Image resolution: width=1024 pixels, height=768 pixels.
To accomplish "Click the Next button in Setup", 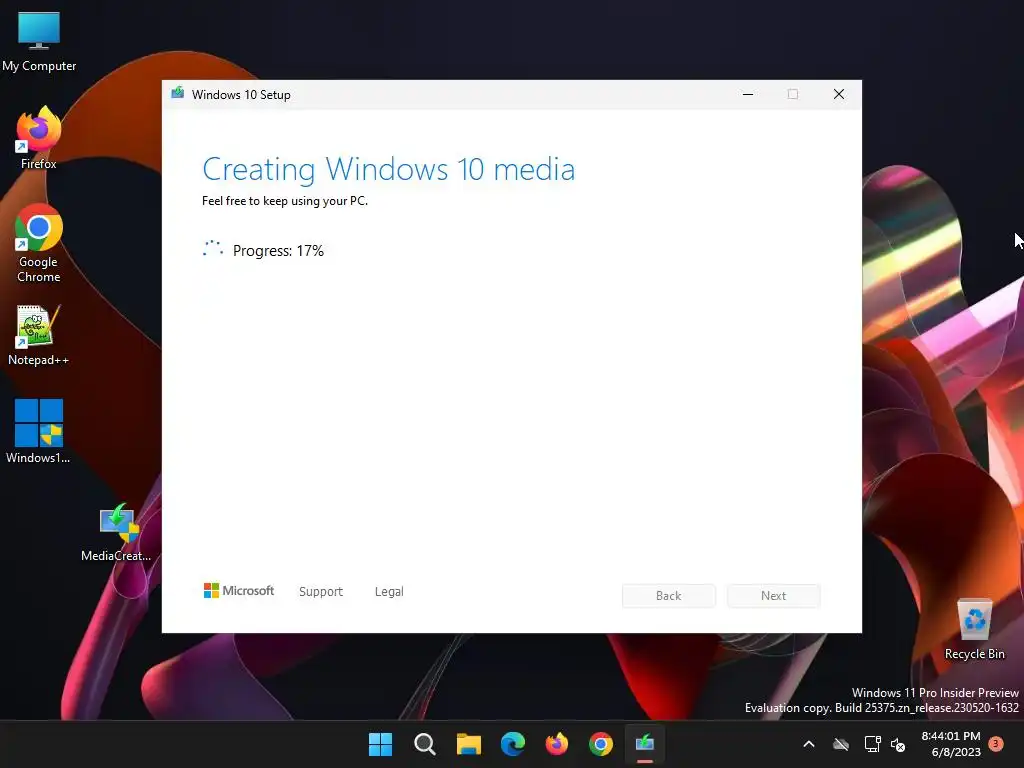I will [x=774, y=596].
